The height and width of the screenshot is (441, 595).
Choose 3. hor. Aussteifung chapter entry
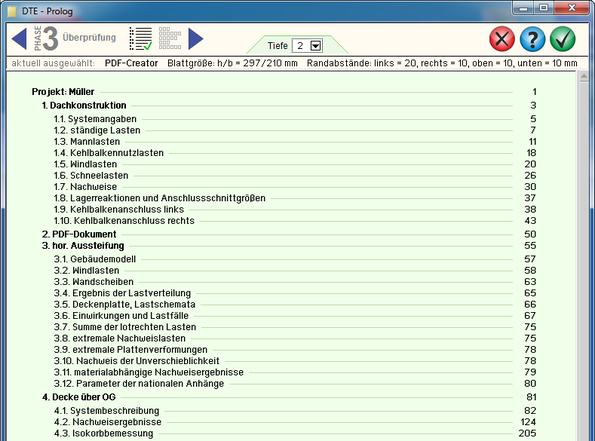click(83, 246)
